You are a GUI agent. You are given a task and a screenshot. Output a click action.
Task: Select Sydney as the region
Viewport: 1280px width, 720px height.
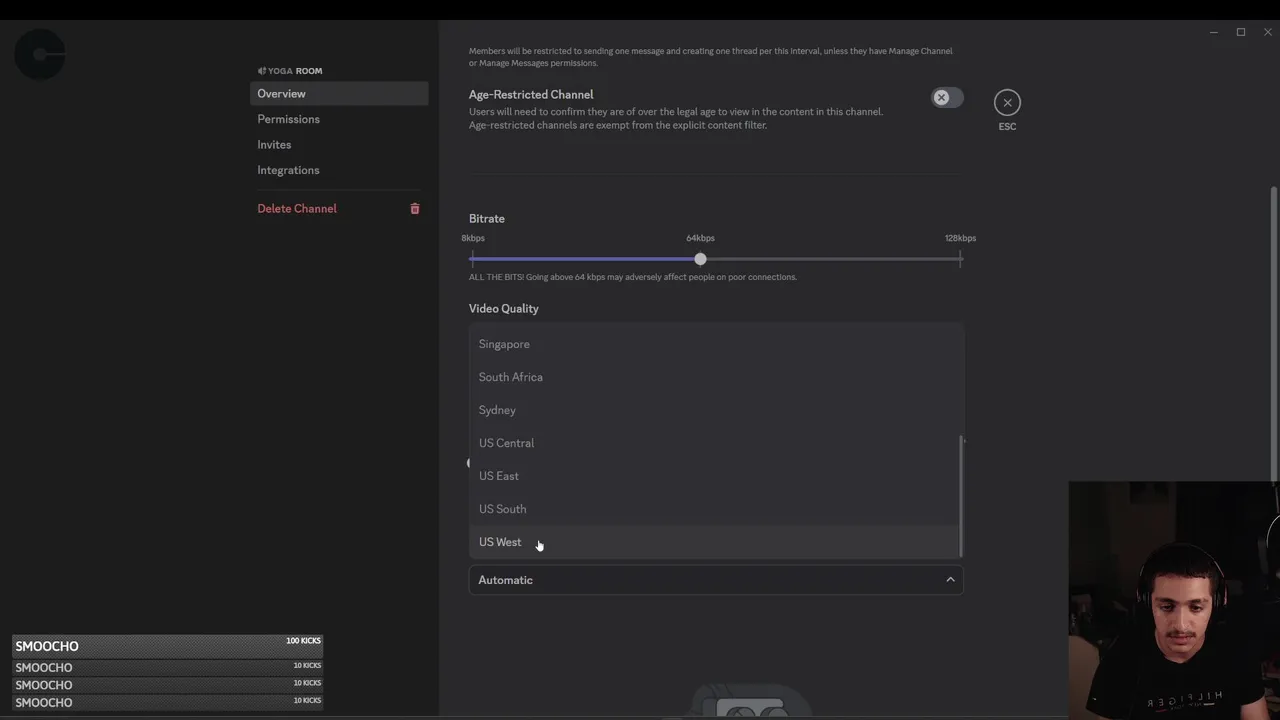(x=497, y=410)
